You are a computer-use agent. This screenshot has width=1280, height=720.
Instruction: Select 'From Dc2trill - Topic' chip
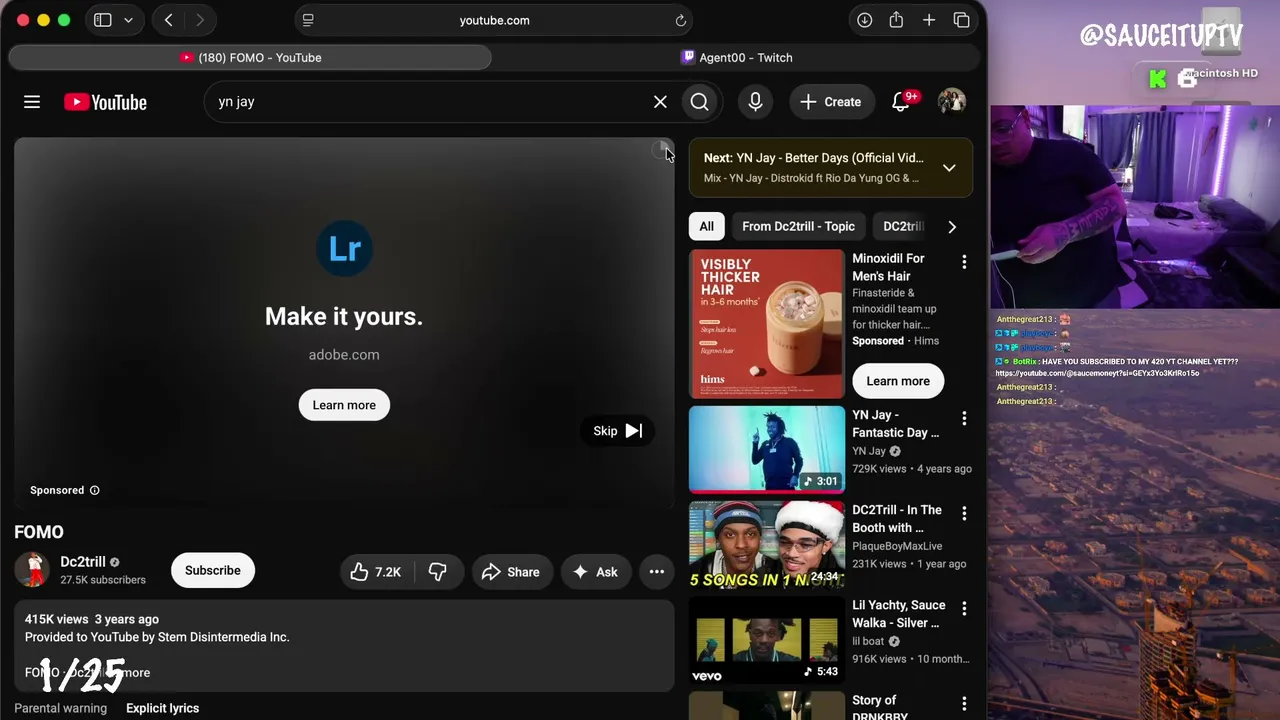[x=798, y=227]
